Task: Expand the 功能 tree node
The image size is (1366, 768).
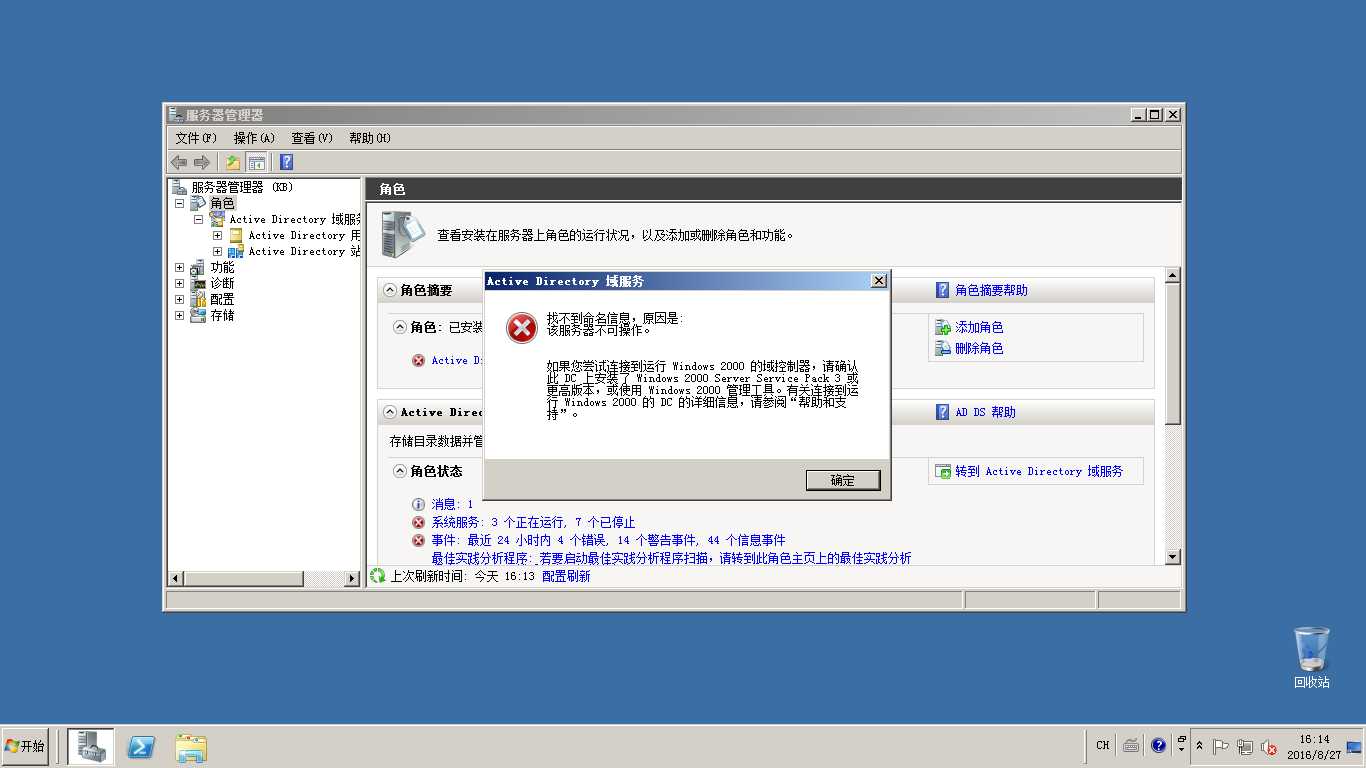Action: point(180,267)
